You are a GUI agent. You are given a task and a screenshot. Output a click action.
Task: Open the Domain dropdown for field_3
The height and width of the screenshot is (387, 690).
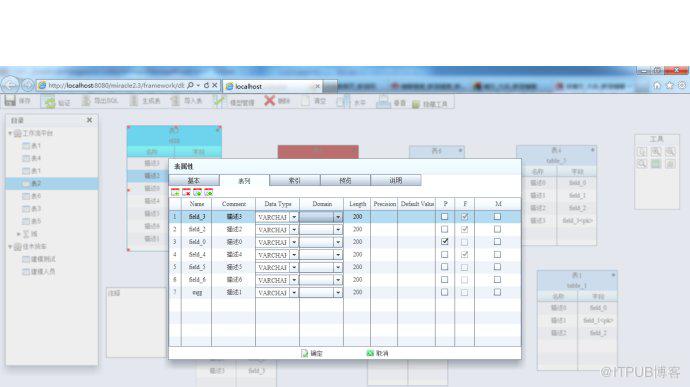338,217
